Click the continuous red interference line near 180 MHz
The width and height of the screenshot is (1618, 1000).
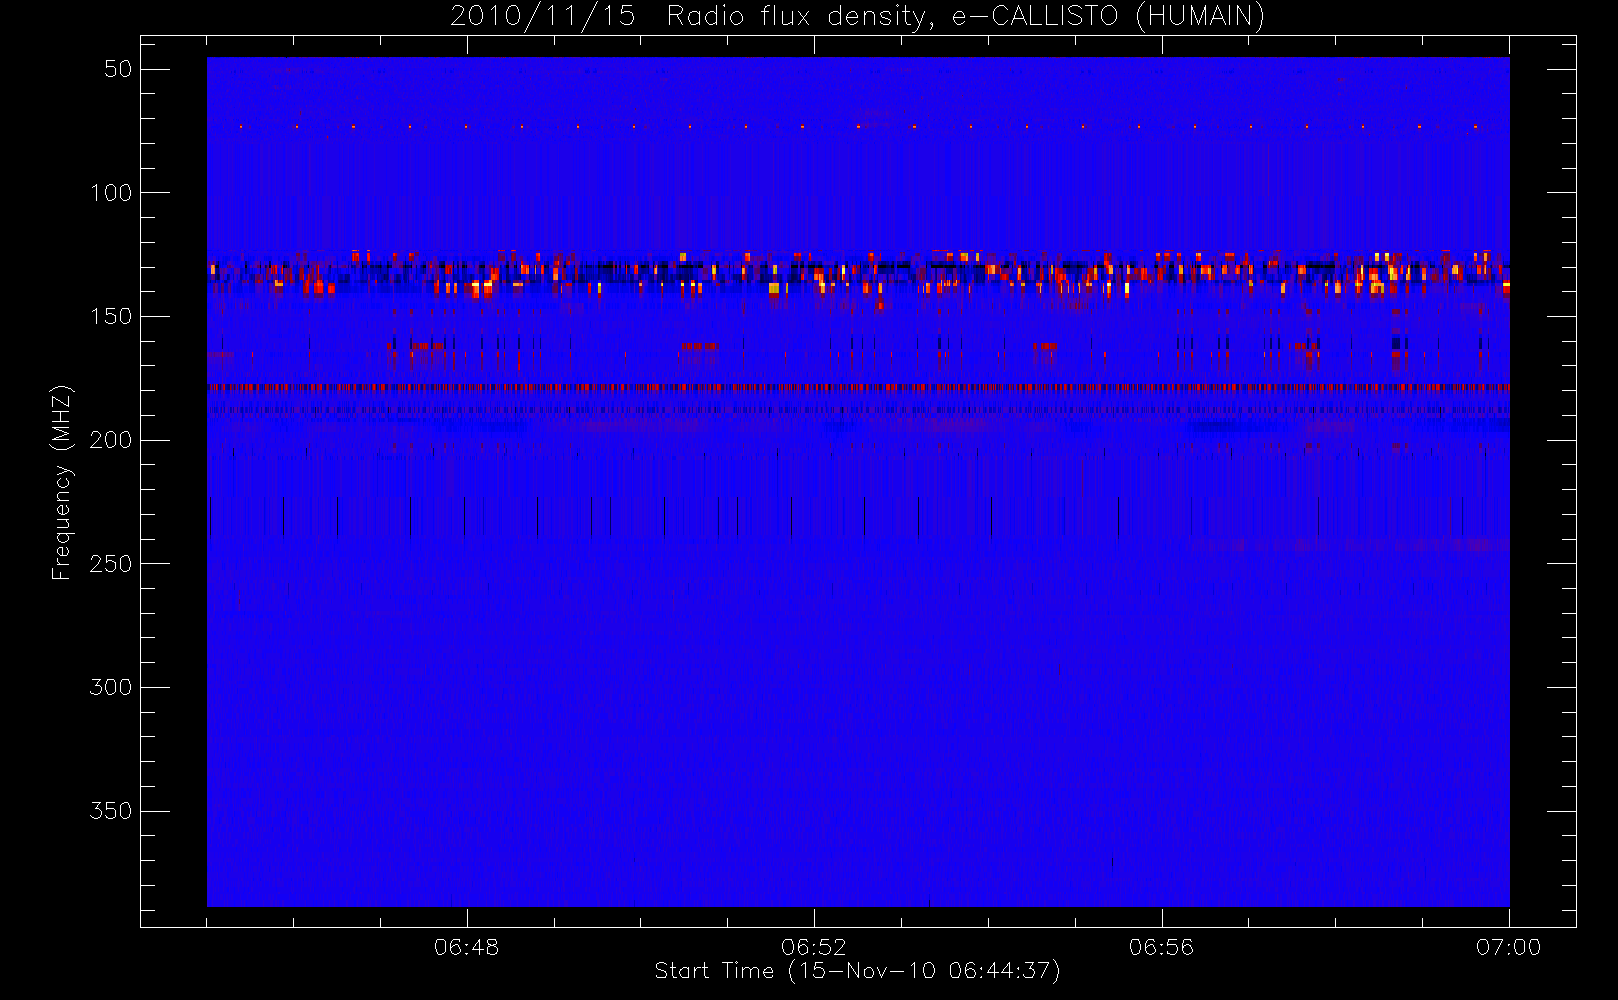coord(858,387)
